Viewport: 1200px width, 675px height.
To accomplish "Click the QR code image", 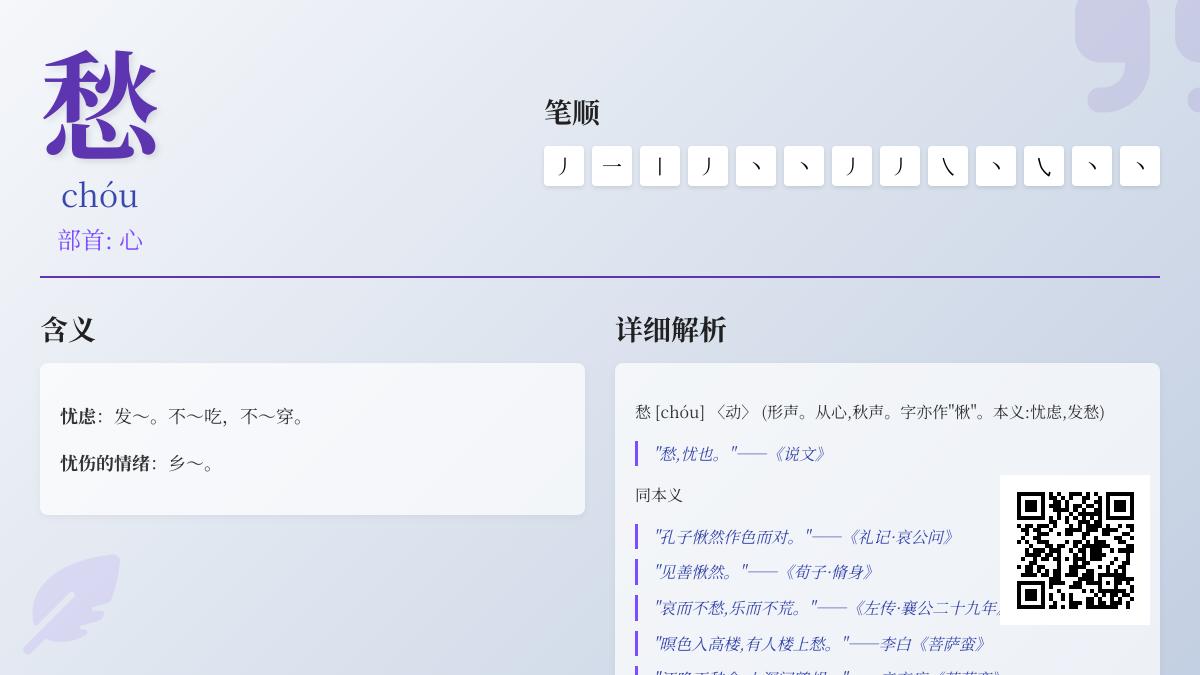I will pyautogui.click(x=1075, y=550).
